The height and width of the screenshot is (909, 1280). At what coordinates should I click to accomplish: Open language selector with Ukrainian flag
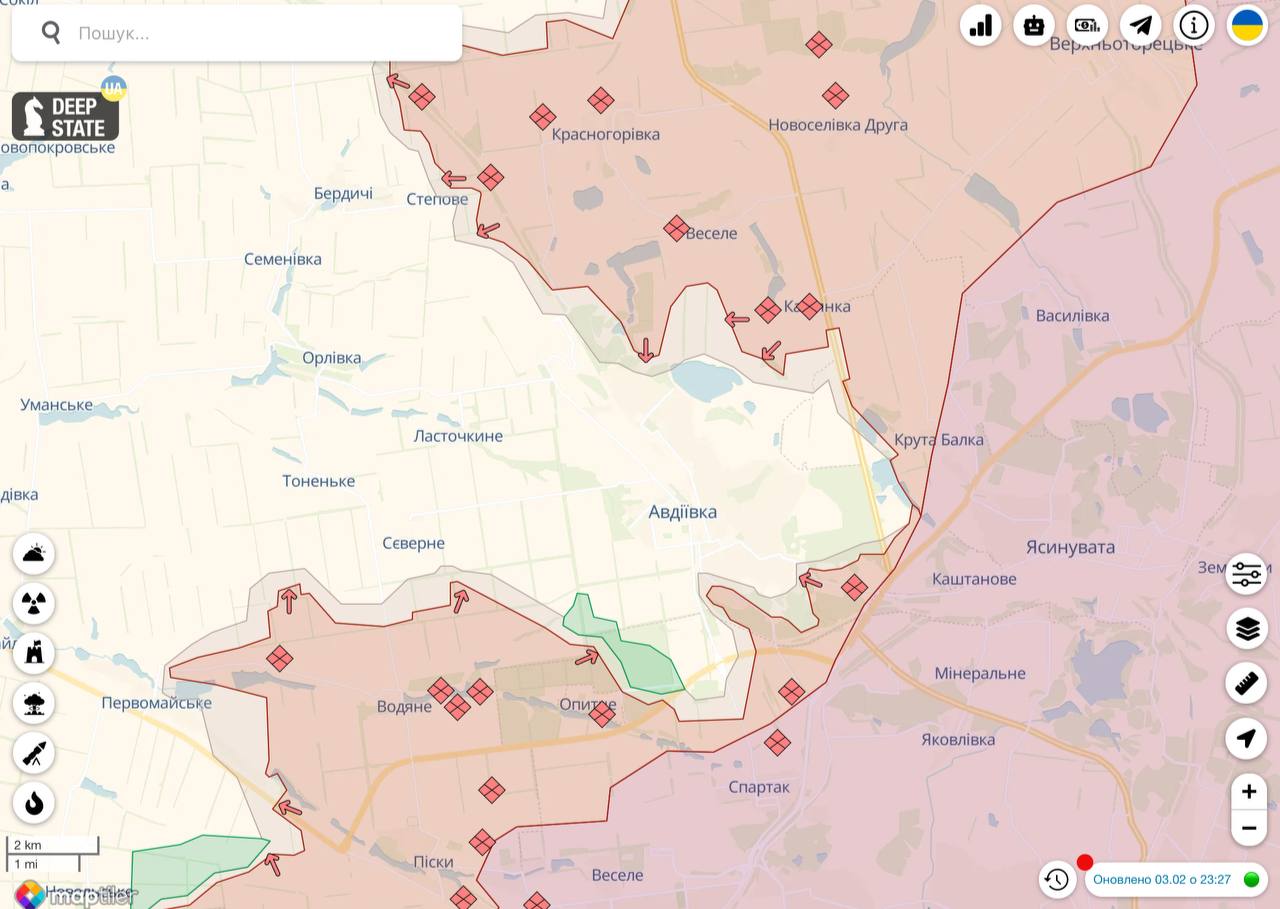[1247, 26]
